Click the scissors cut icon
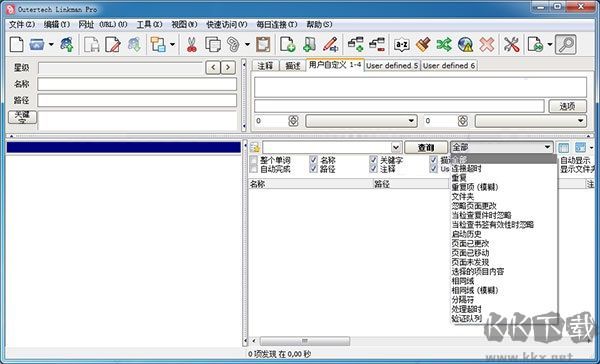The height and width of the screenshot is (364, 600). (x=191, y=45)
